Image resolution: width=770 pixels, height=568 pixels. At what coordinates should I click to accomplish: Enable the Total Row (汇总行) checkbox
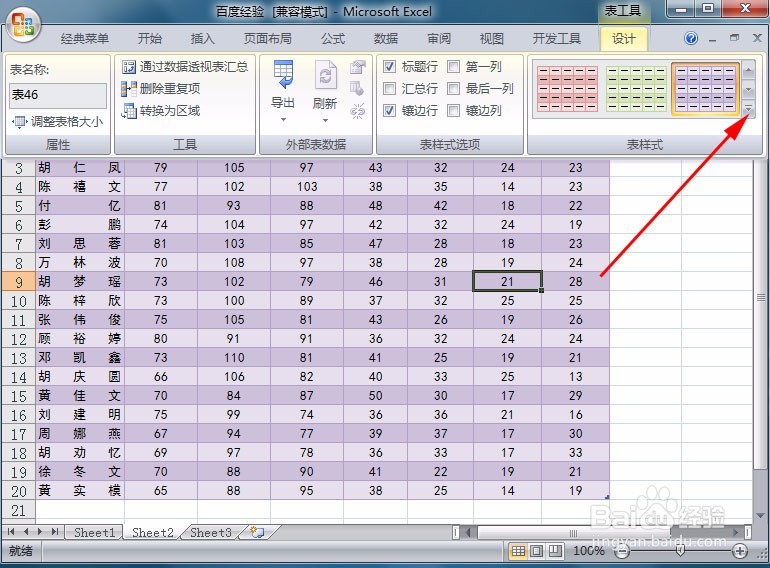pos(389,88)
